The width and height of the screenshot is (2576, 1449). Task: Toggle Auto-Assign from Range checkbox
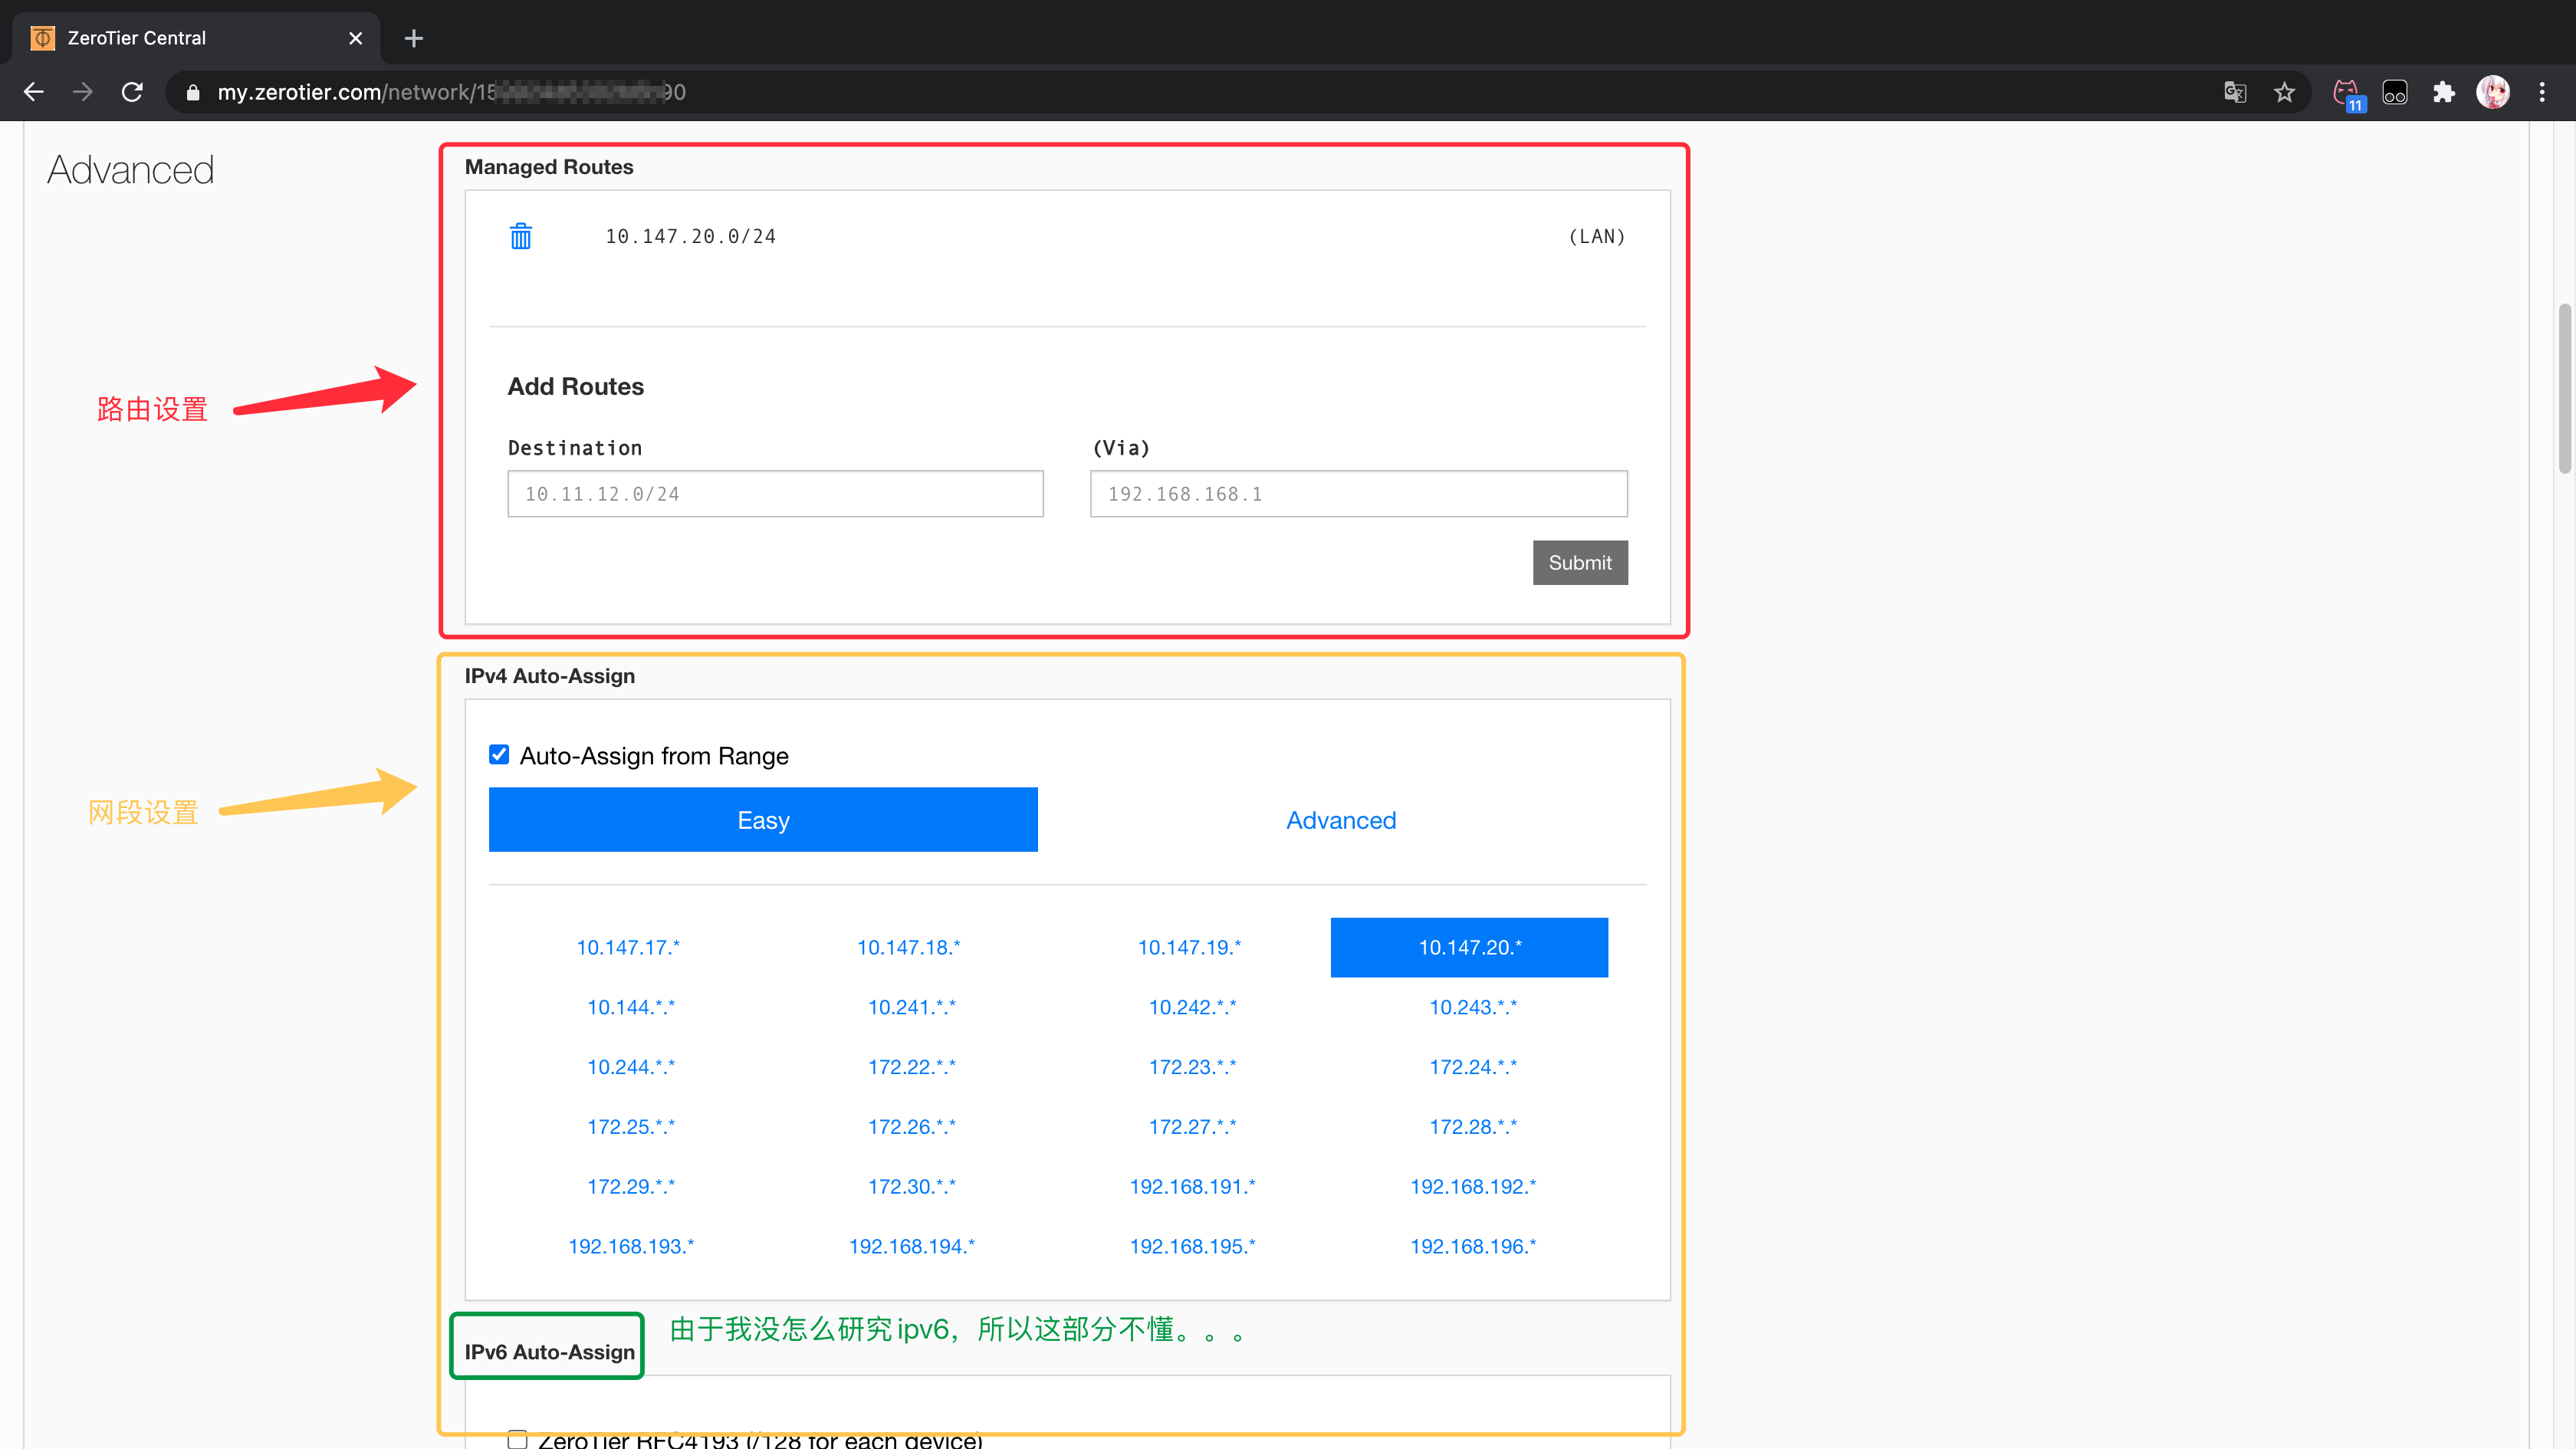pyautogui.click(x=499, y=754)
